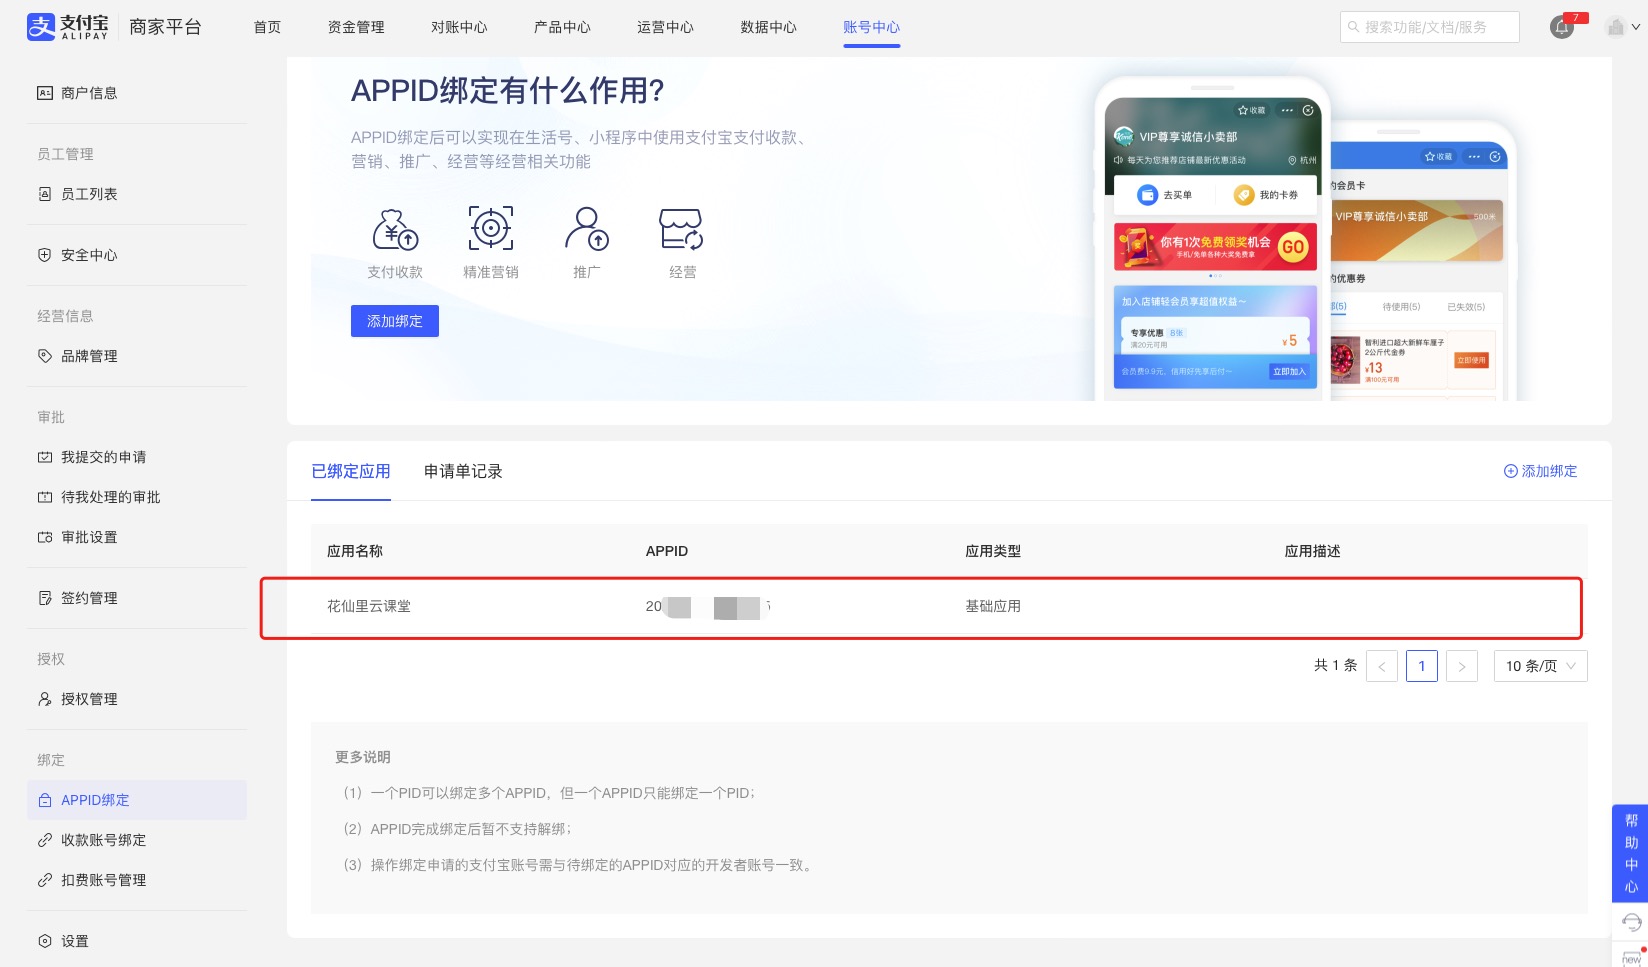Select APPID绑定 in sidebar
The width and height of the screenshot is (1648, 967).
click(x=137, y=800)
